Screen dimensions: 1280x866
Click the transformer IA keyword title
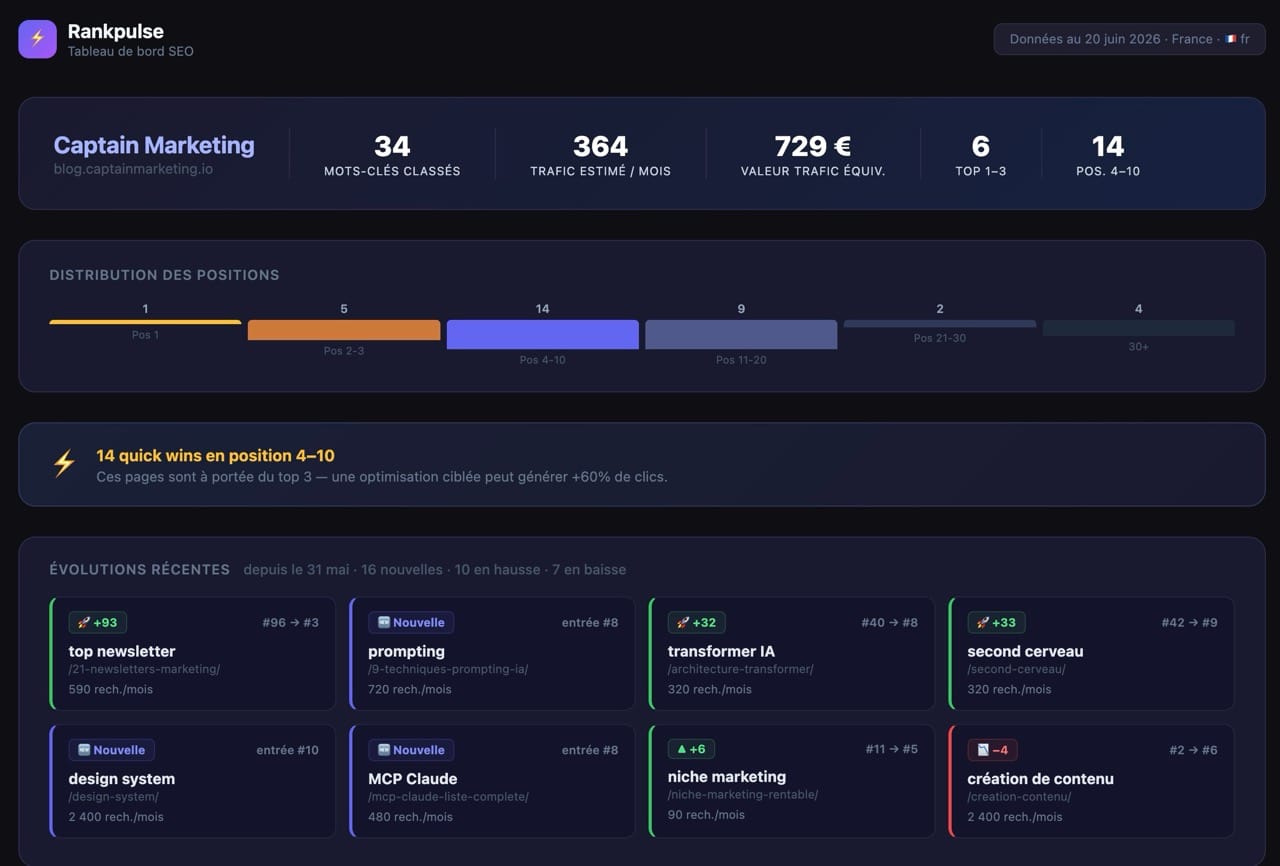[721, 651]
